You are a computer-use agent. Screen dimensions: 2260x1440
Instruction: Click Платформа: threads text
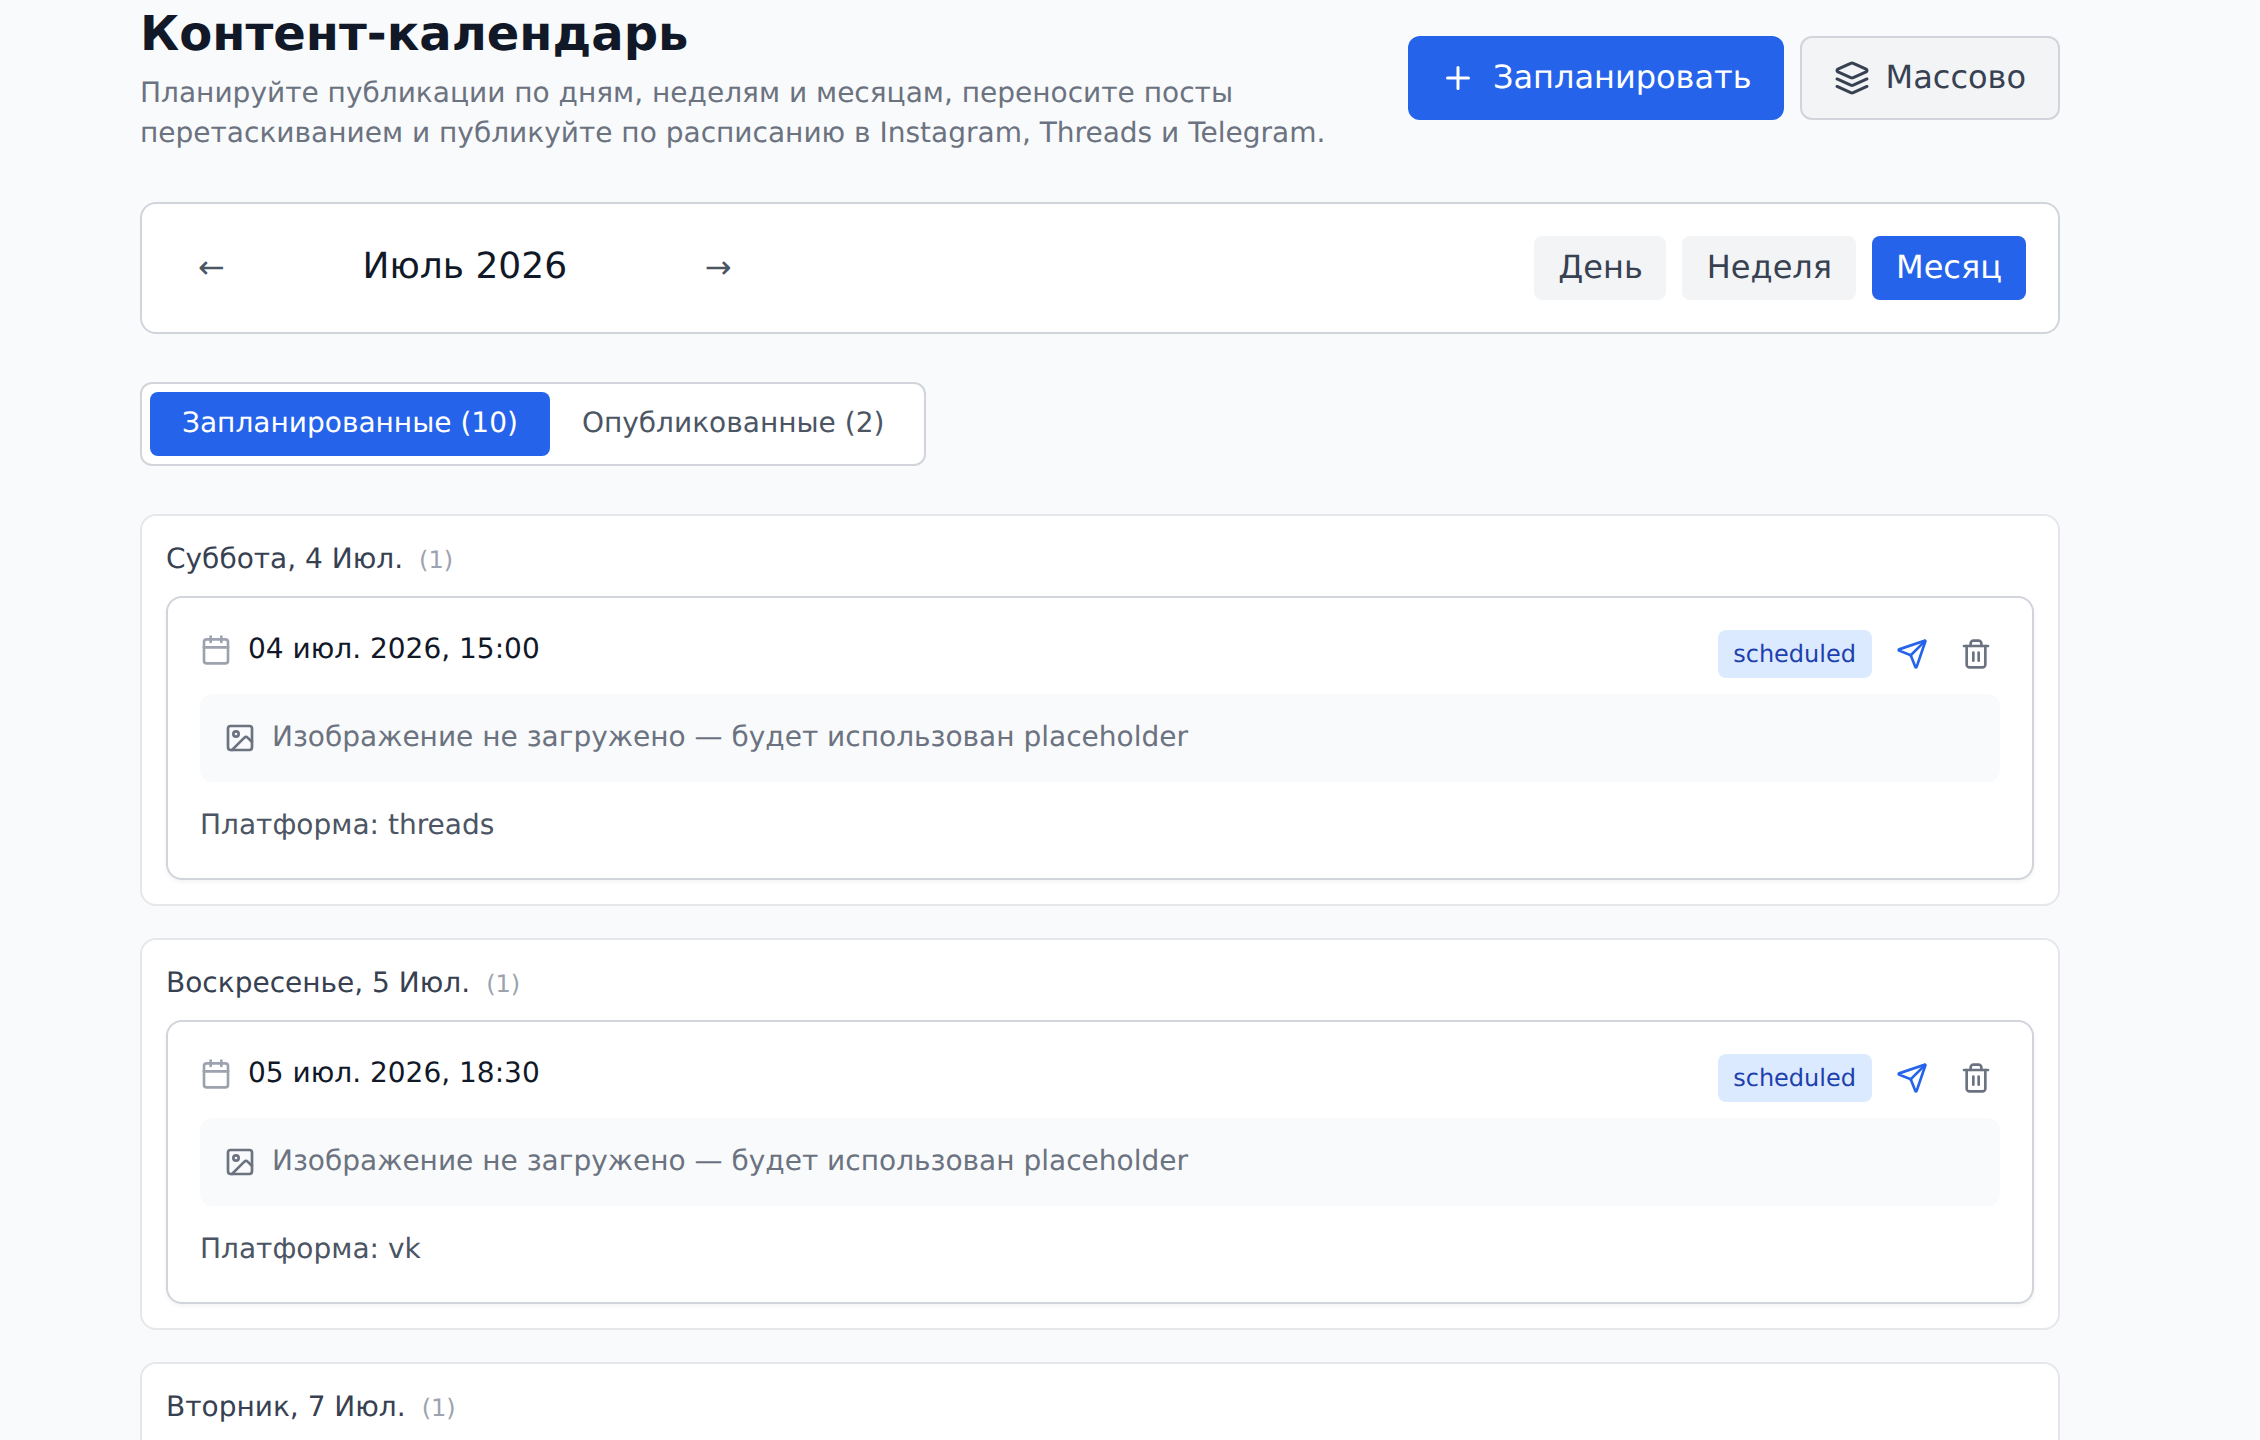(x=347, y=825)
